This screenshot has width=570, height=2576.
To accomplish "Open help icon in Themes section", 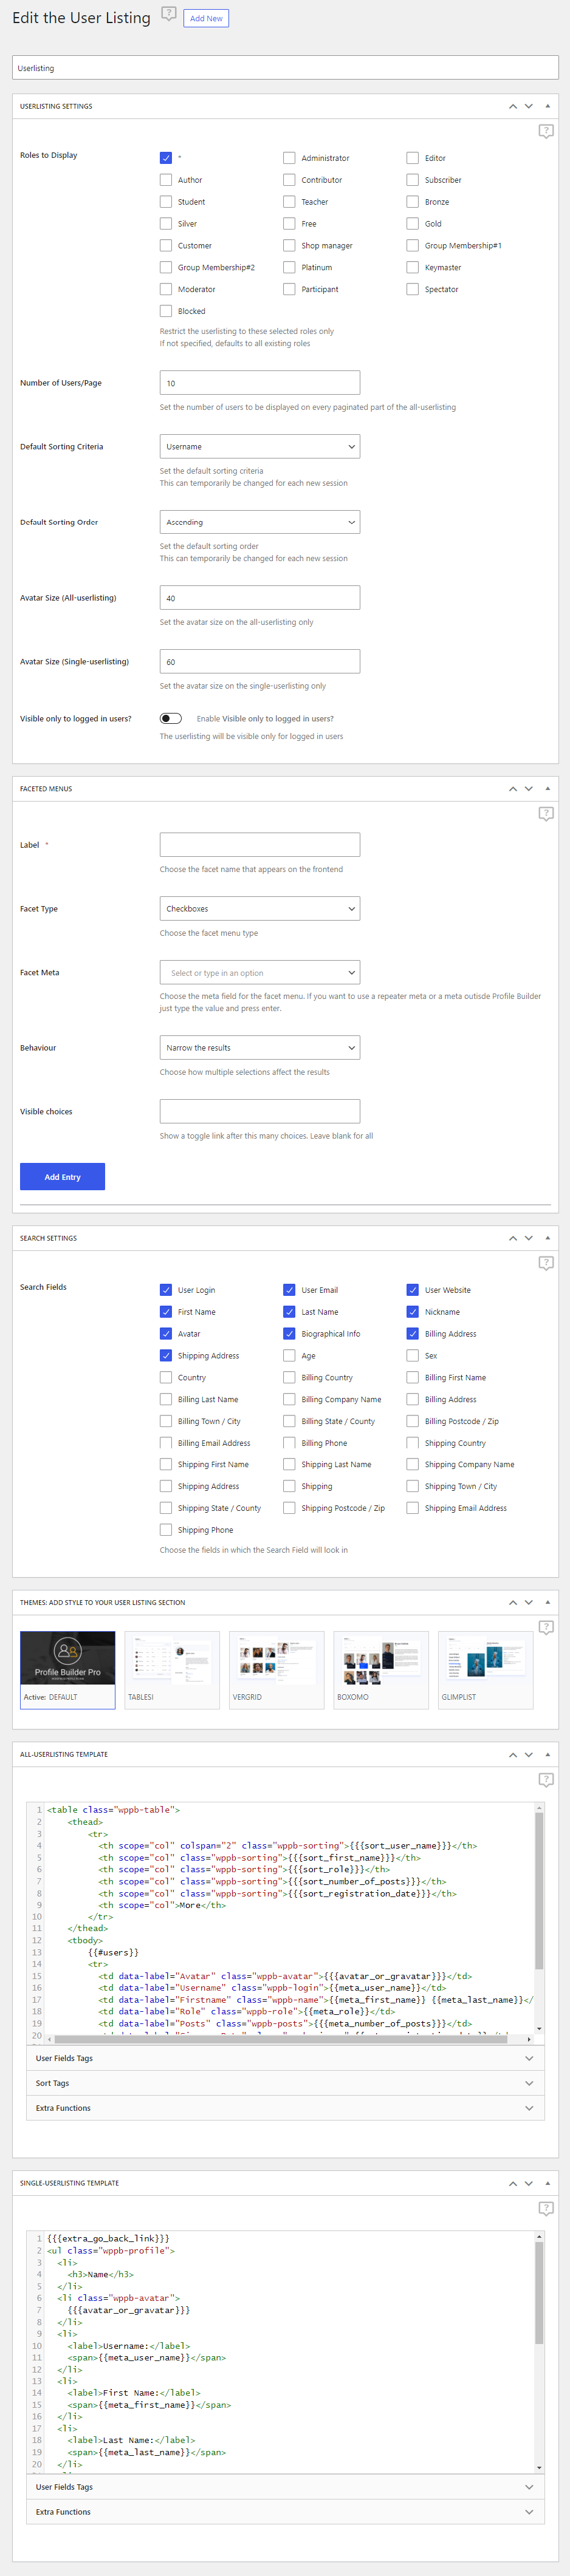I will click(x=545, y=1628).
